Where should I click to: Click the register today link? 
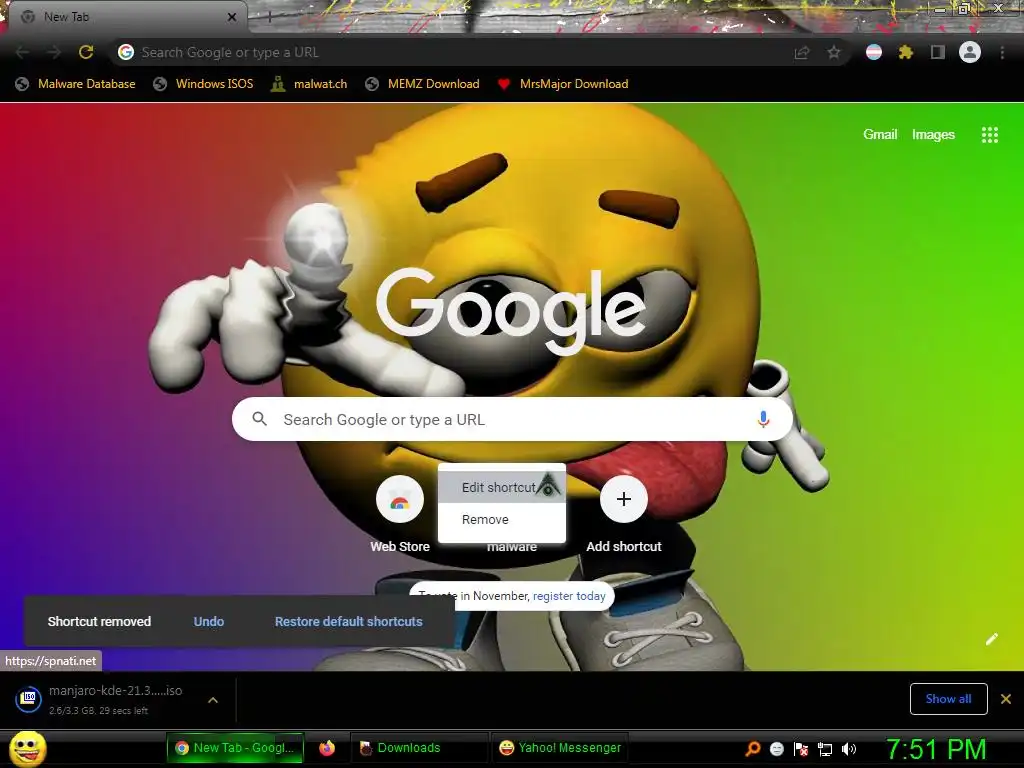pos(569,596)
